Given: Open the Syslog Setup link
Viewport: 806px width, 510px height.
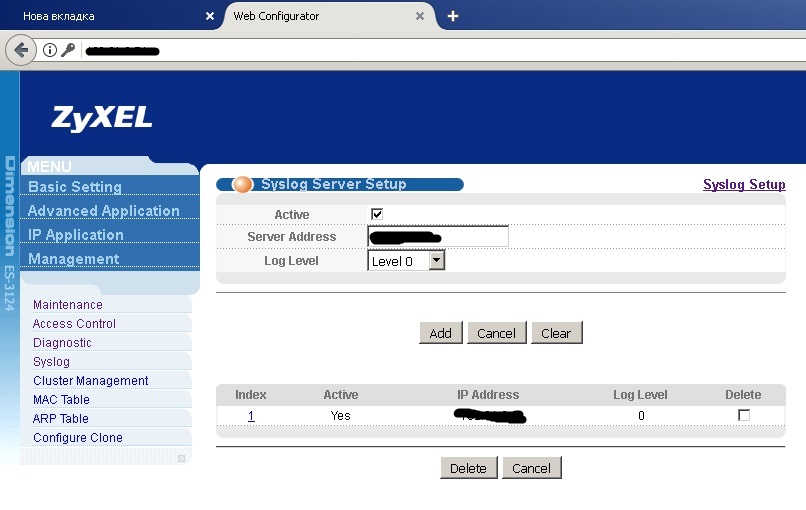Looking at the screenshot, I should (x=744, y=185).
